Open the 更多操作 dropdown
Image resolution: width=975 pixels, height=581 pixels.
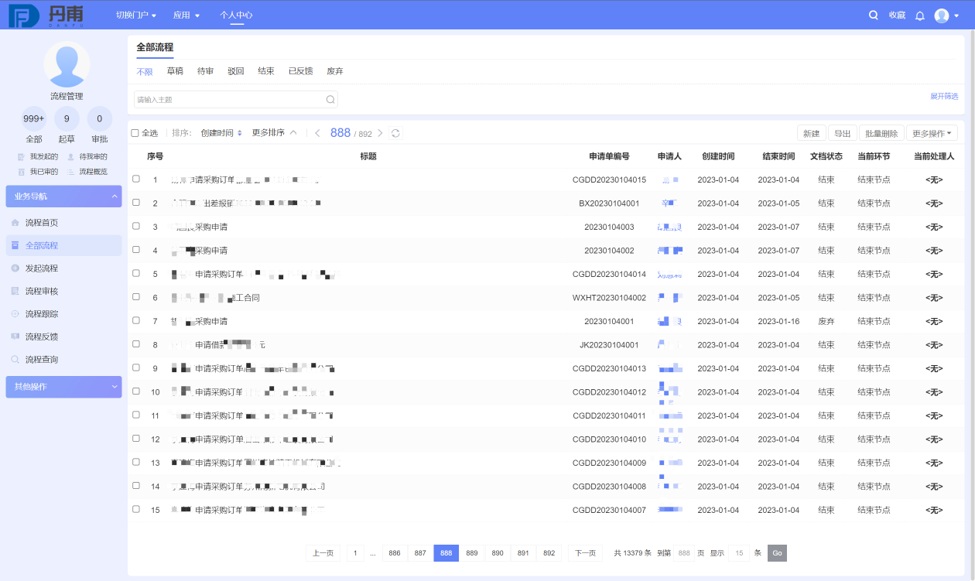(x=932, y=133)
